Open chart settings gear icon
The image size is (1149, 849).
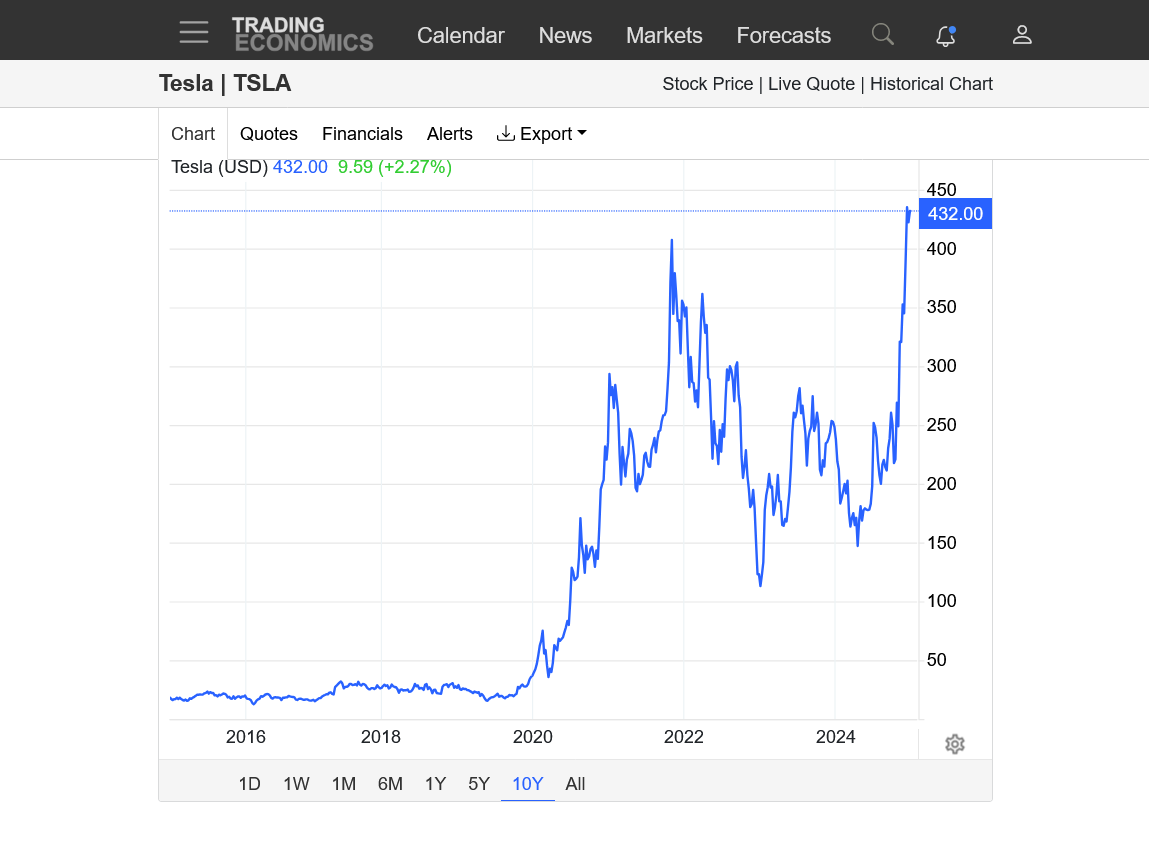[x=954, y=744]
